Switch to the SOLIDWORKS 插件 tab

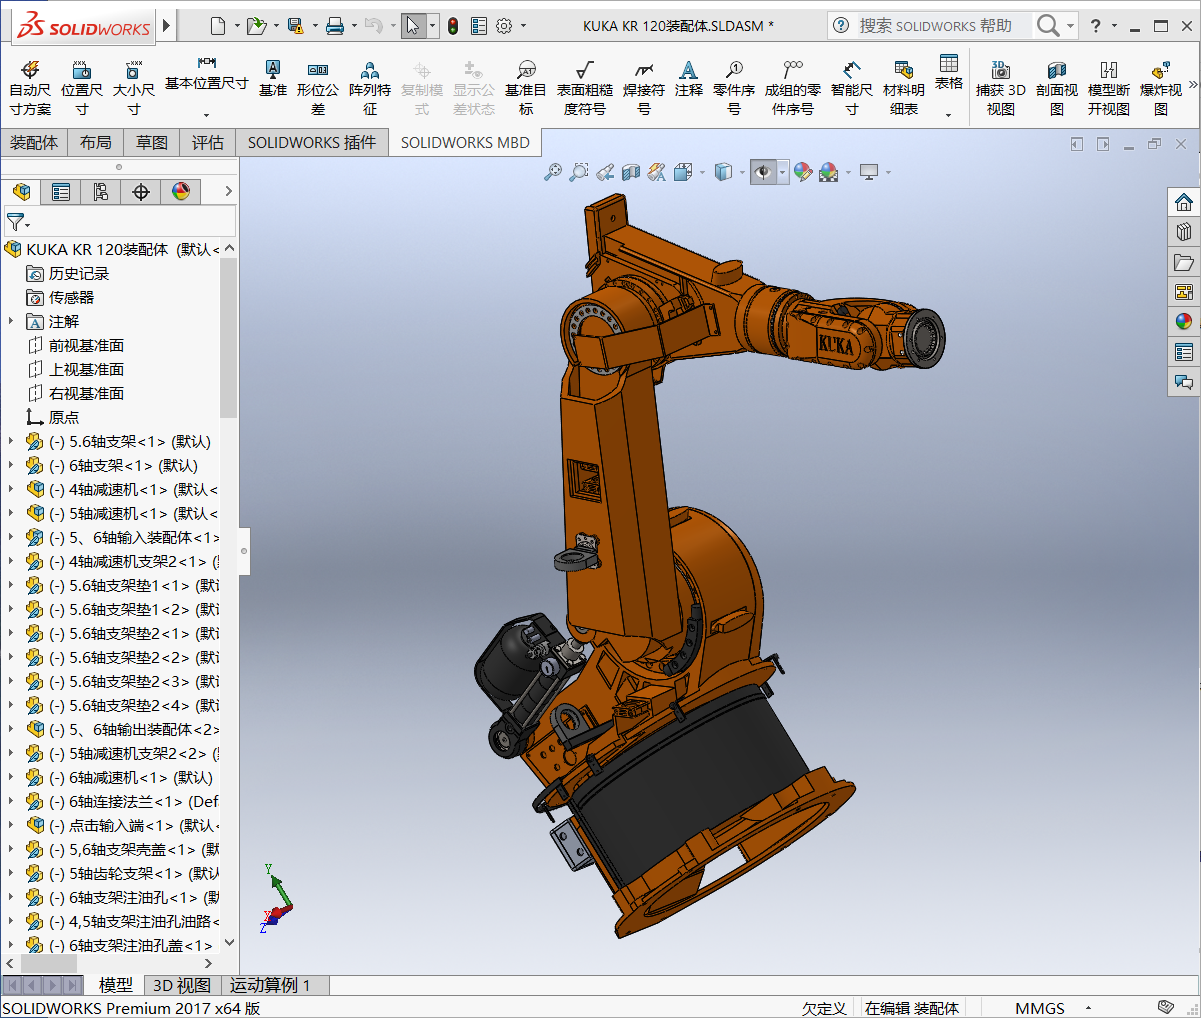312,143
